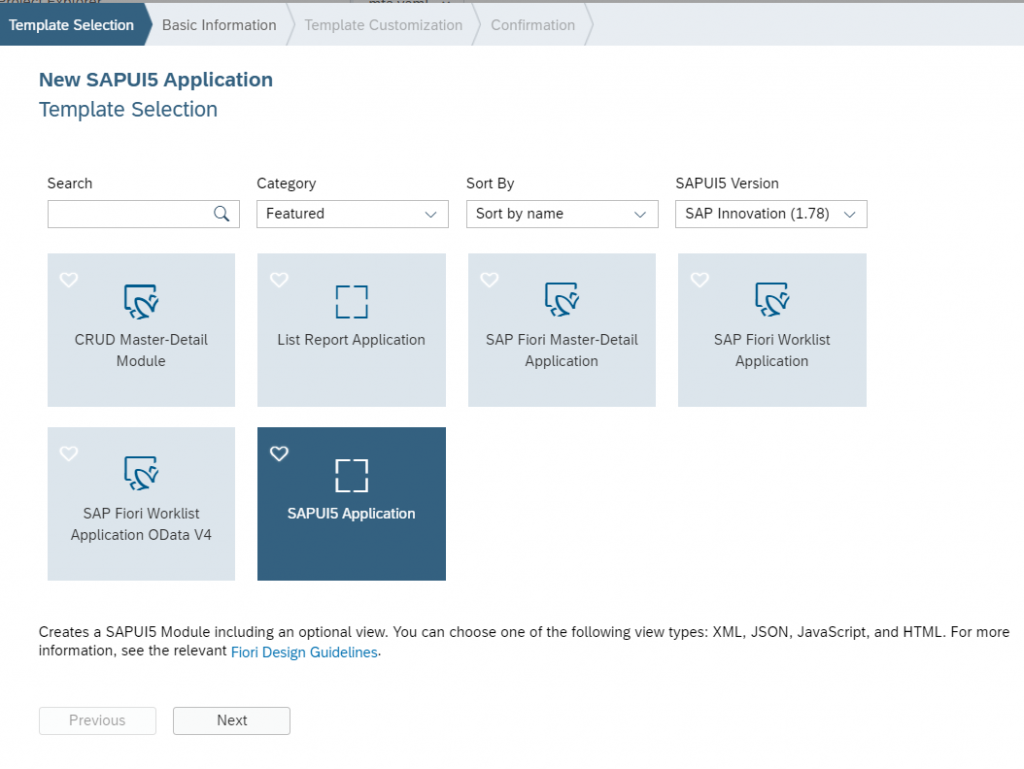Click the List Report Application template icon
The height and width of the screenshot is (769, 1024).
(351, 302)
